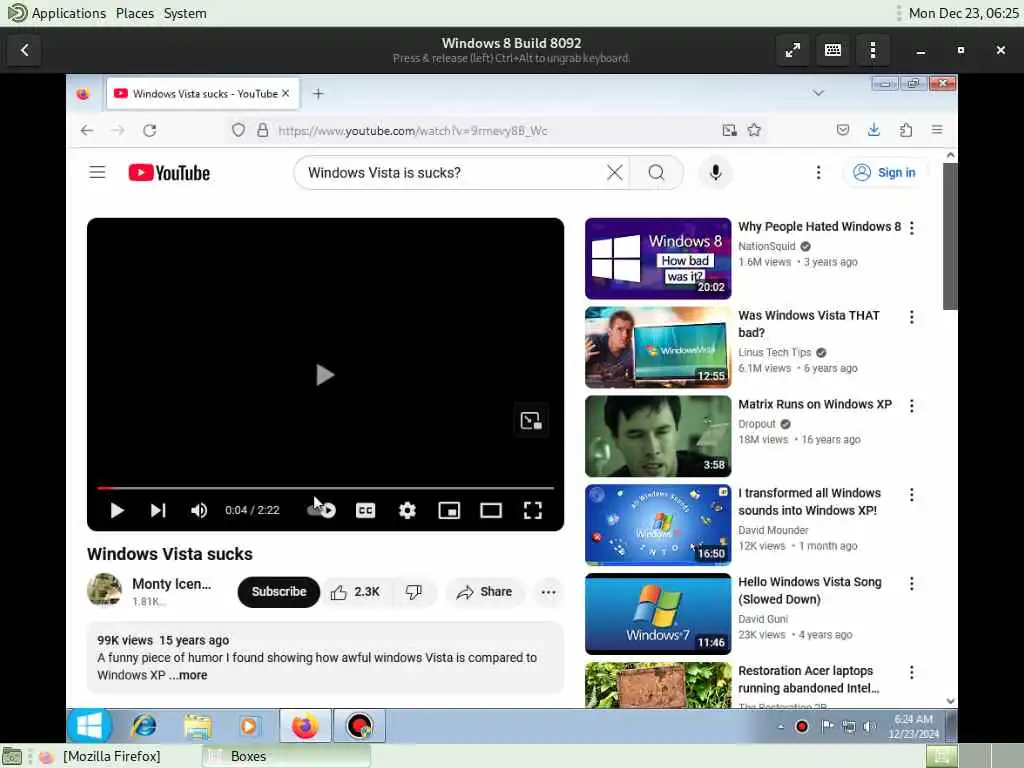
Task: Open options menu for Was Windows Vista THAT bad
Action: 912,317
